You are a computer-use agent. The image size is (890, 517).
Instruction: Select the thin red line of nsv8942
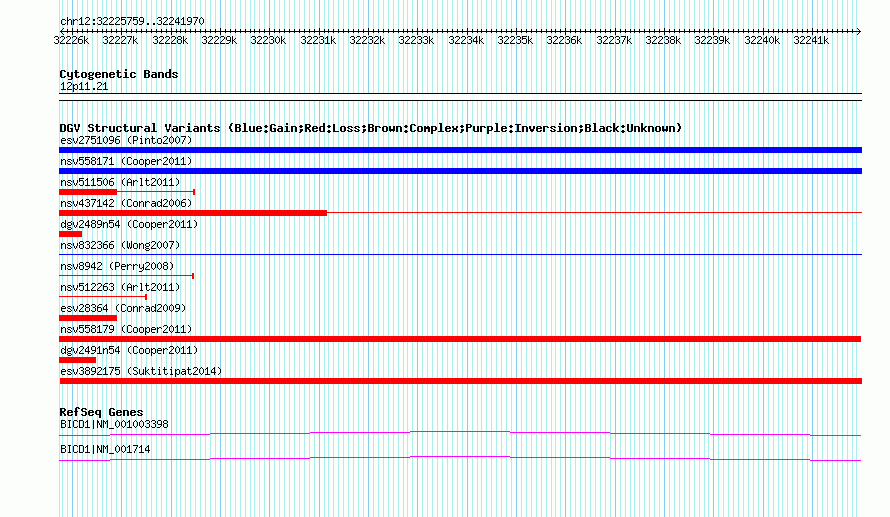(127, 276)
